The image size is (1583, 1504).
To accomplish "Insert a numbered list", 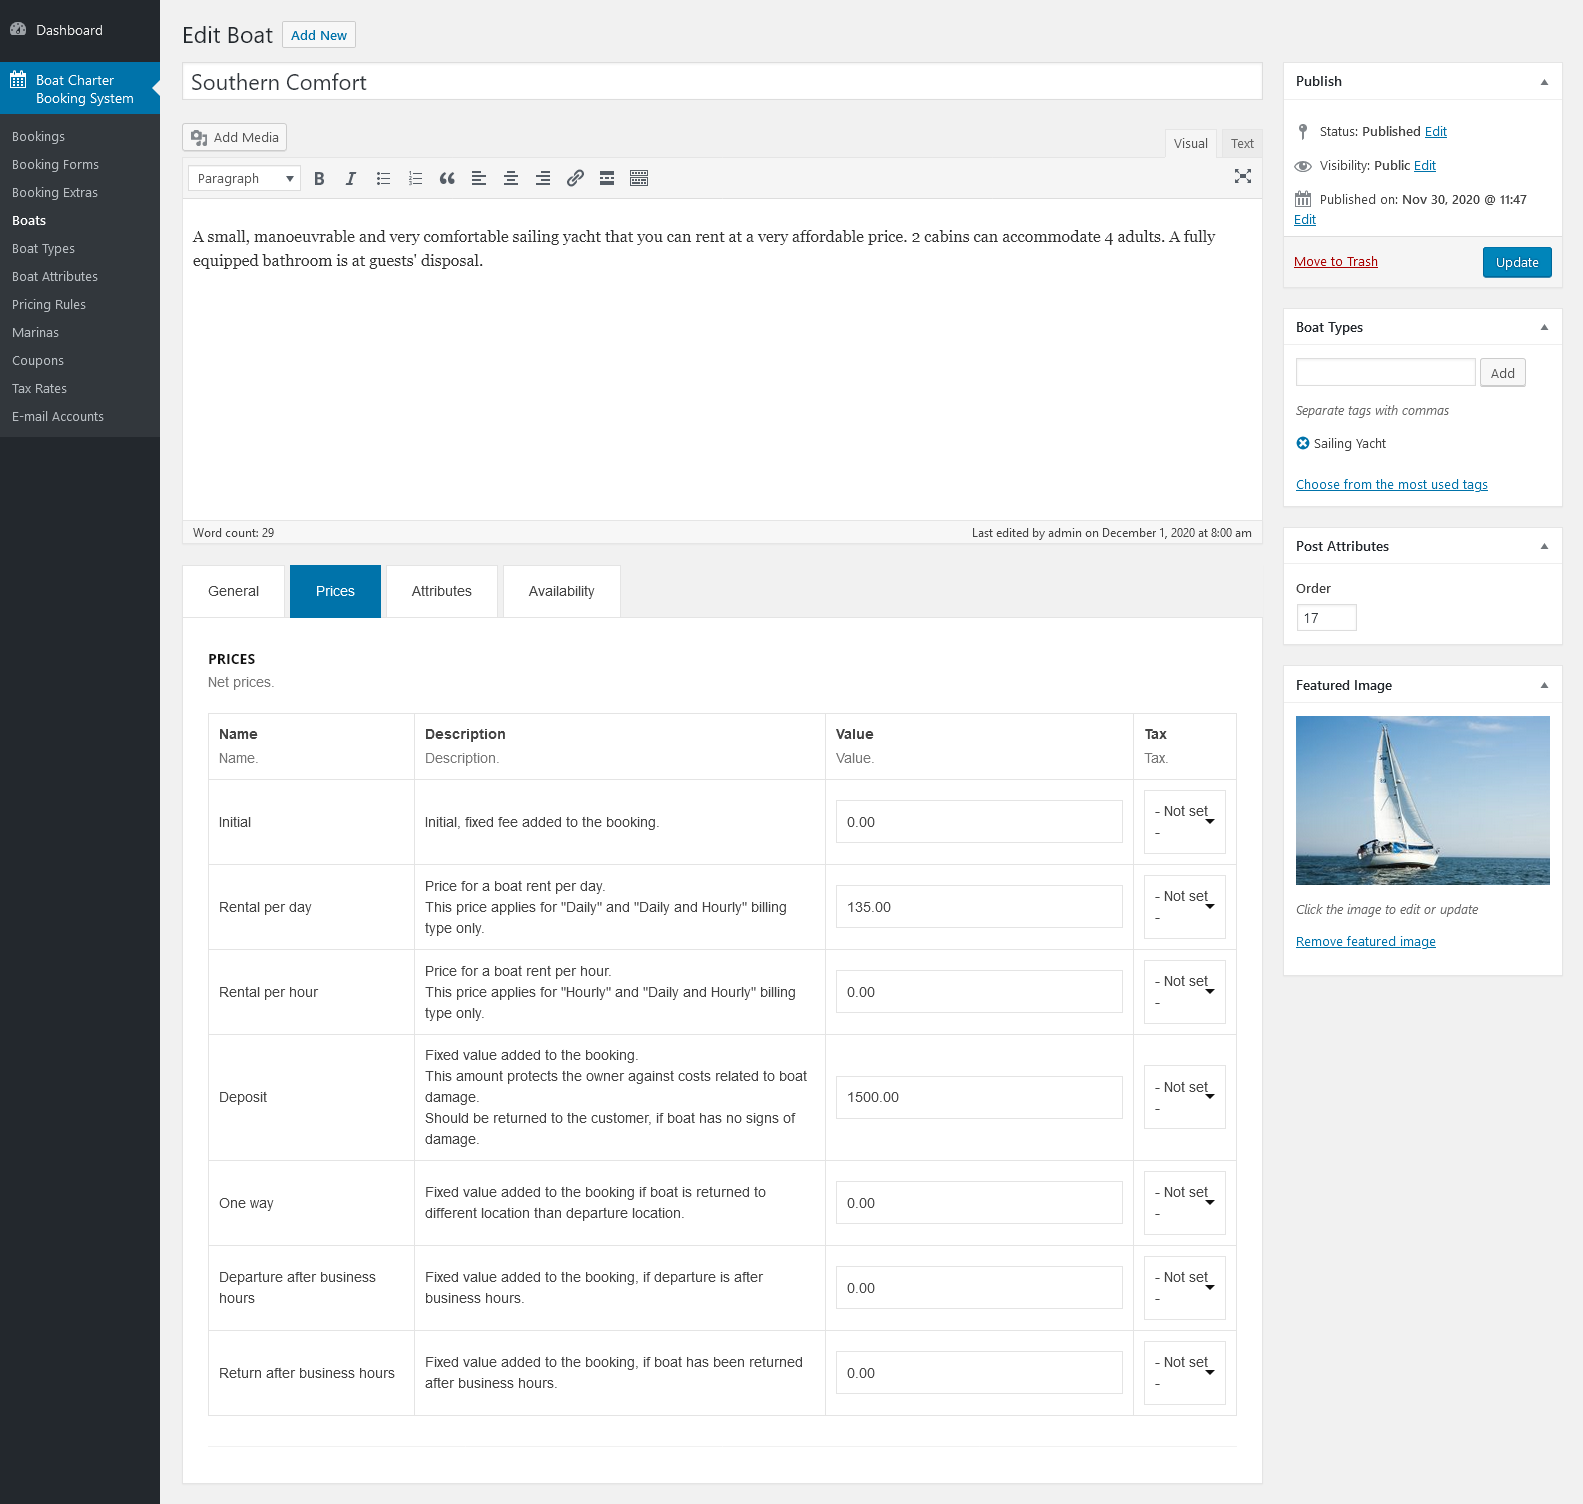I will 415,178.
